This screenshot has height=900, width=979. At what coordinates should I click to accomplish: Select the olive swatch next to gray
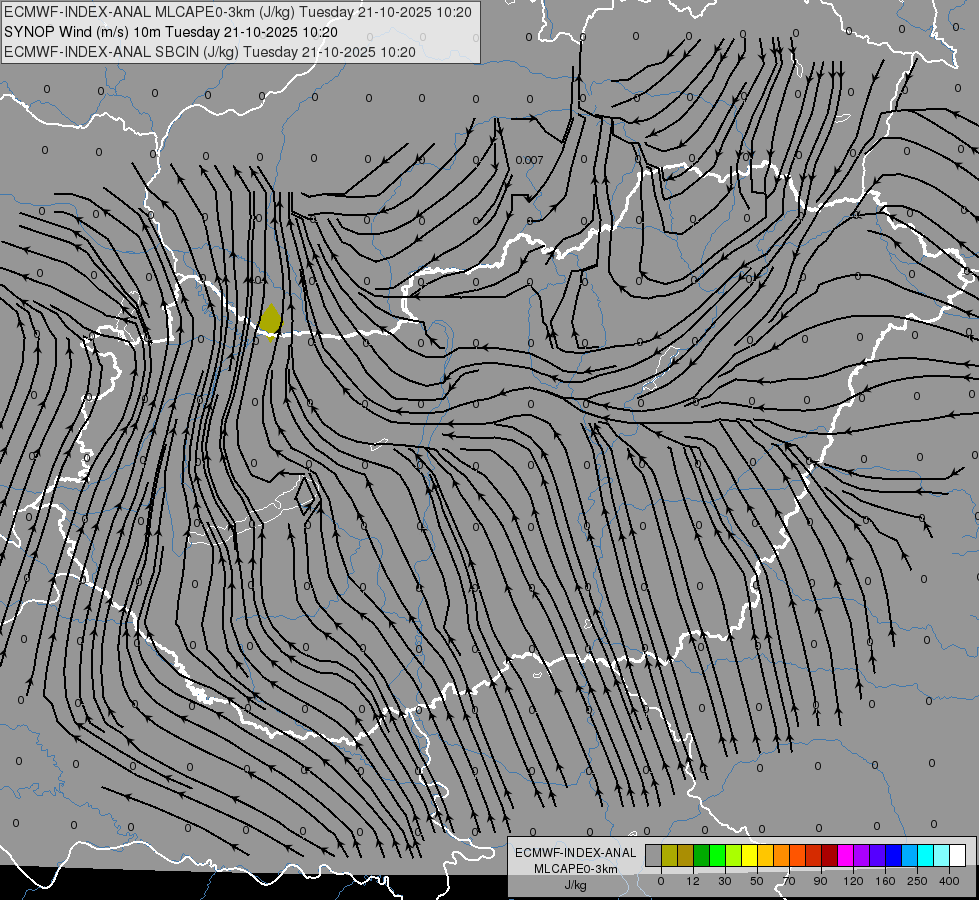[669, 855]
